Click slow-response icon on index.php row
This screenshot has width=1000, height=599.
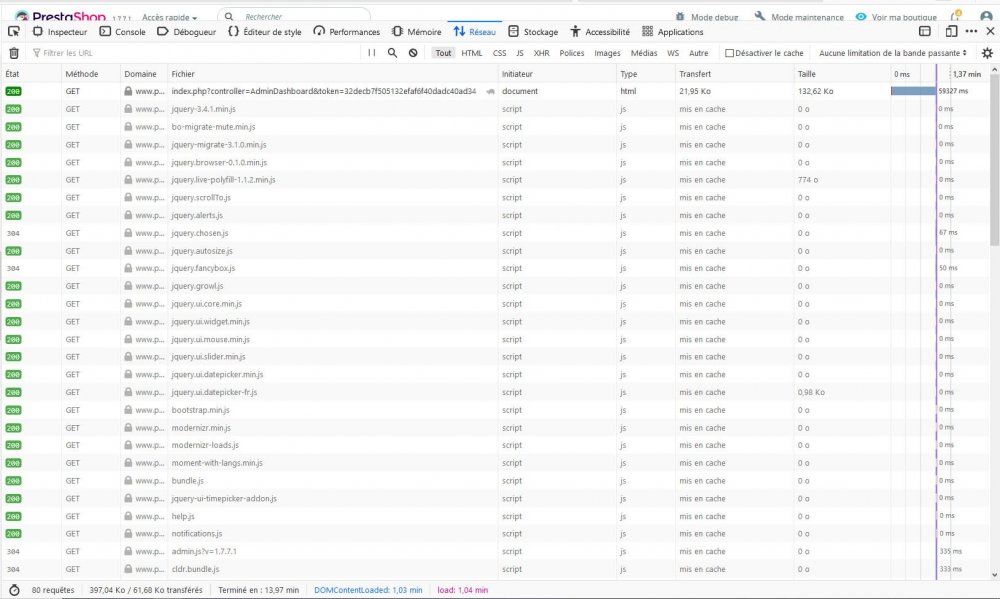(x=490, y=91)
